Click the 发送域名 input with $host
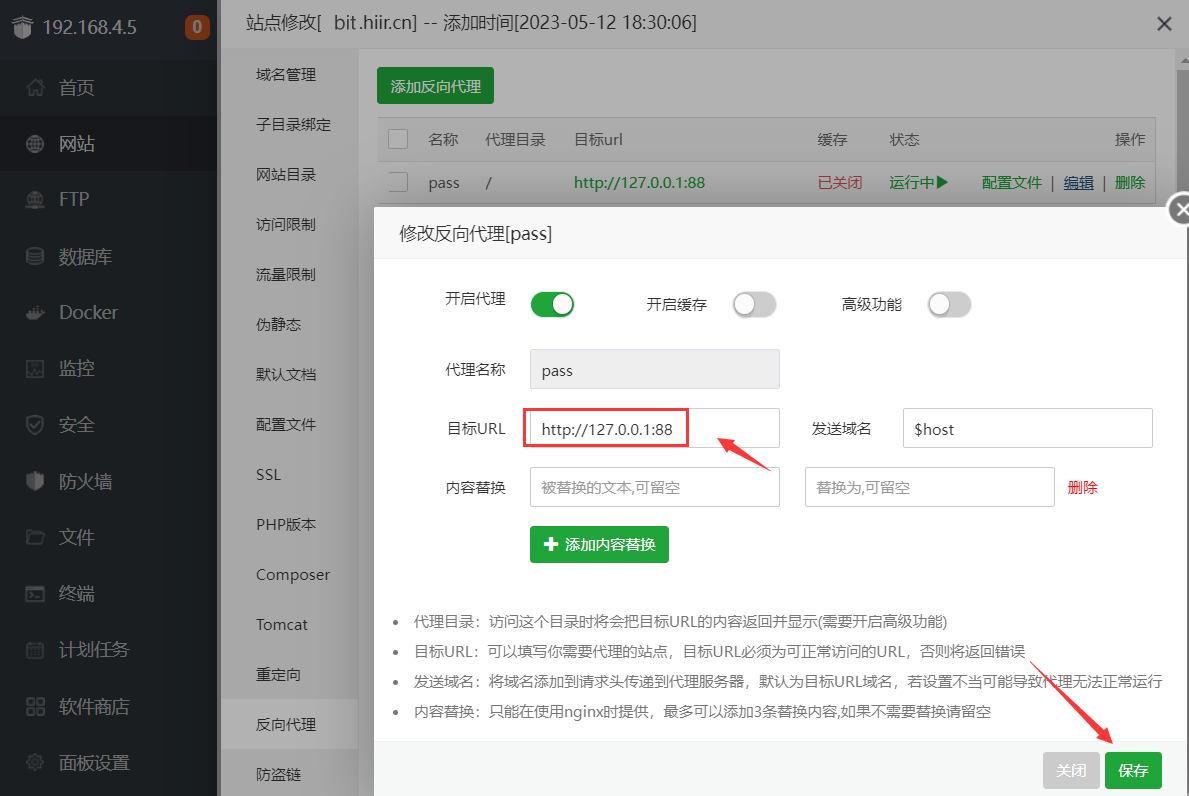The image size is (1189, 796). tap(1027, 428)
